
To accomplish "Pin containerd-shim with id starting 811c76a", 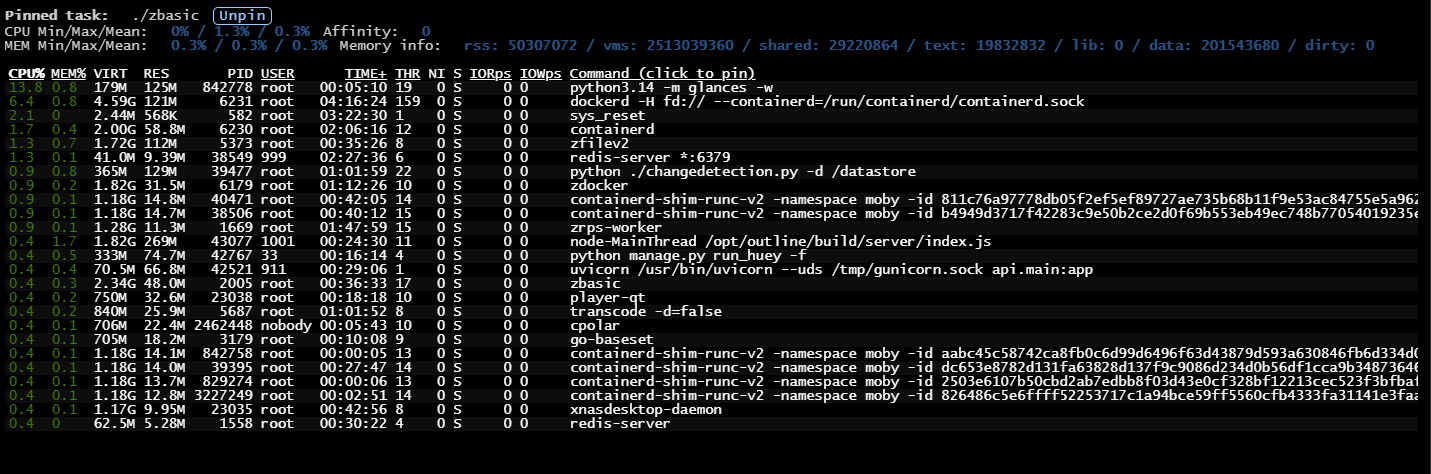I will (x=994, y=199).
